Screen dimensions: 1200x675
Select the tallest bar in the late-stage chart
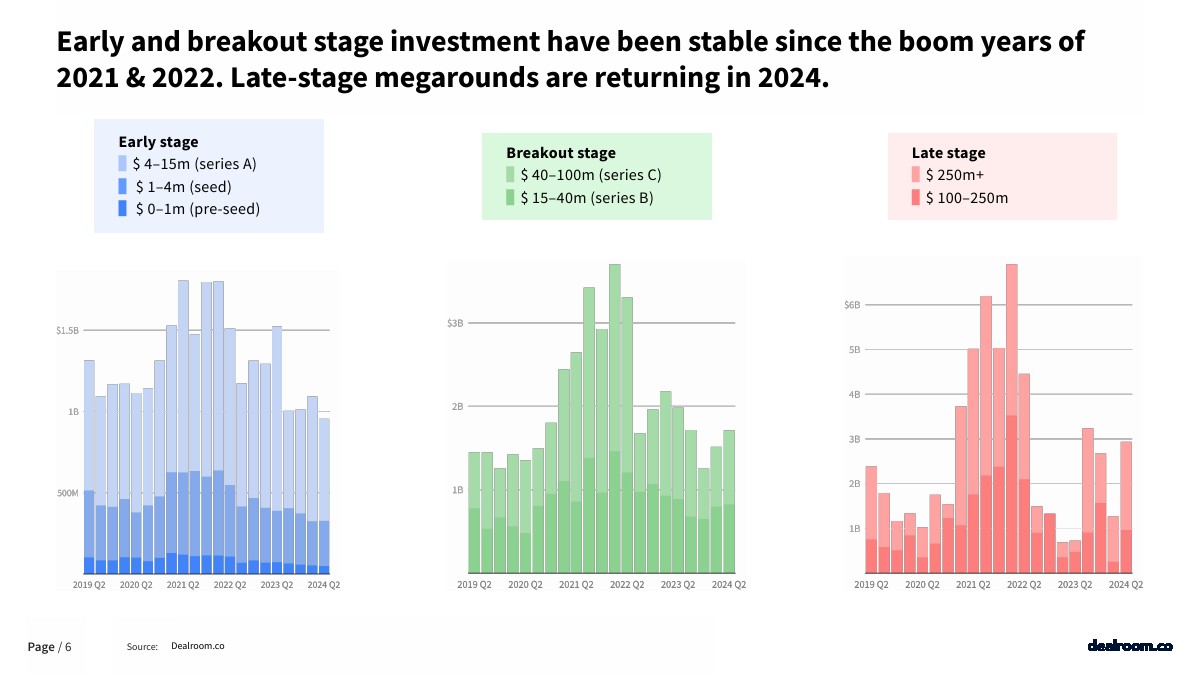pos(1012,420)
